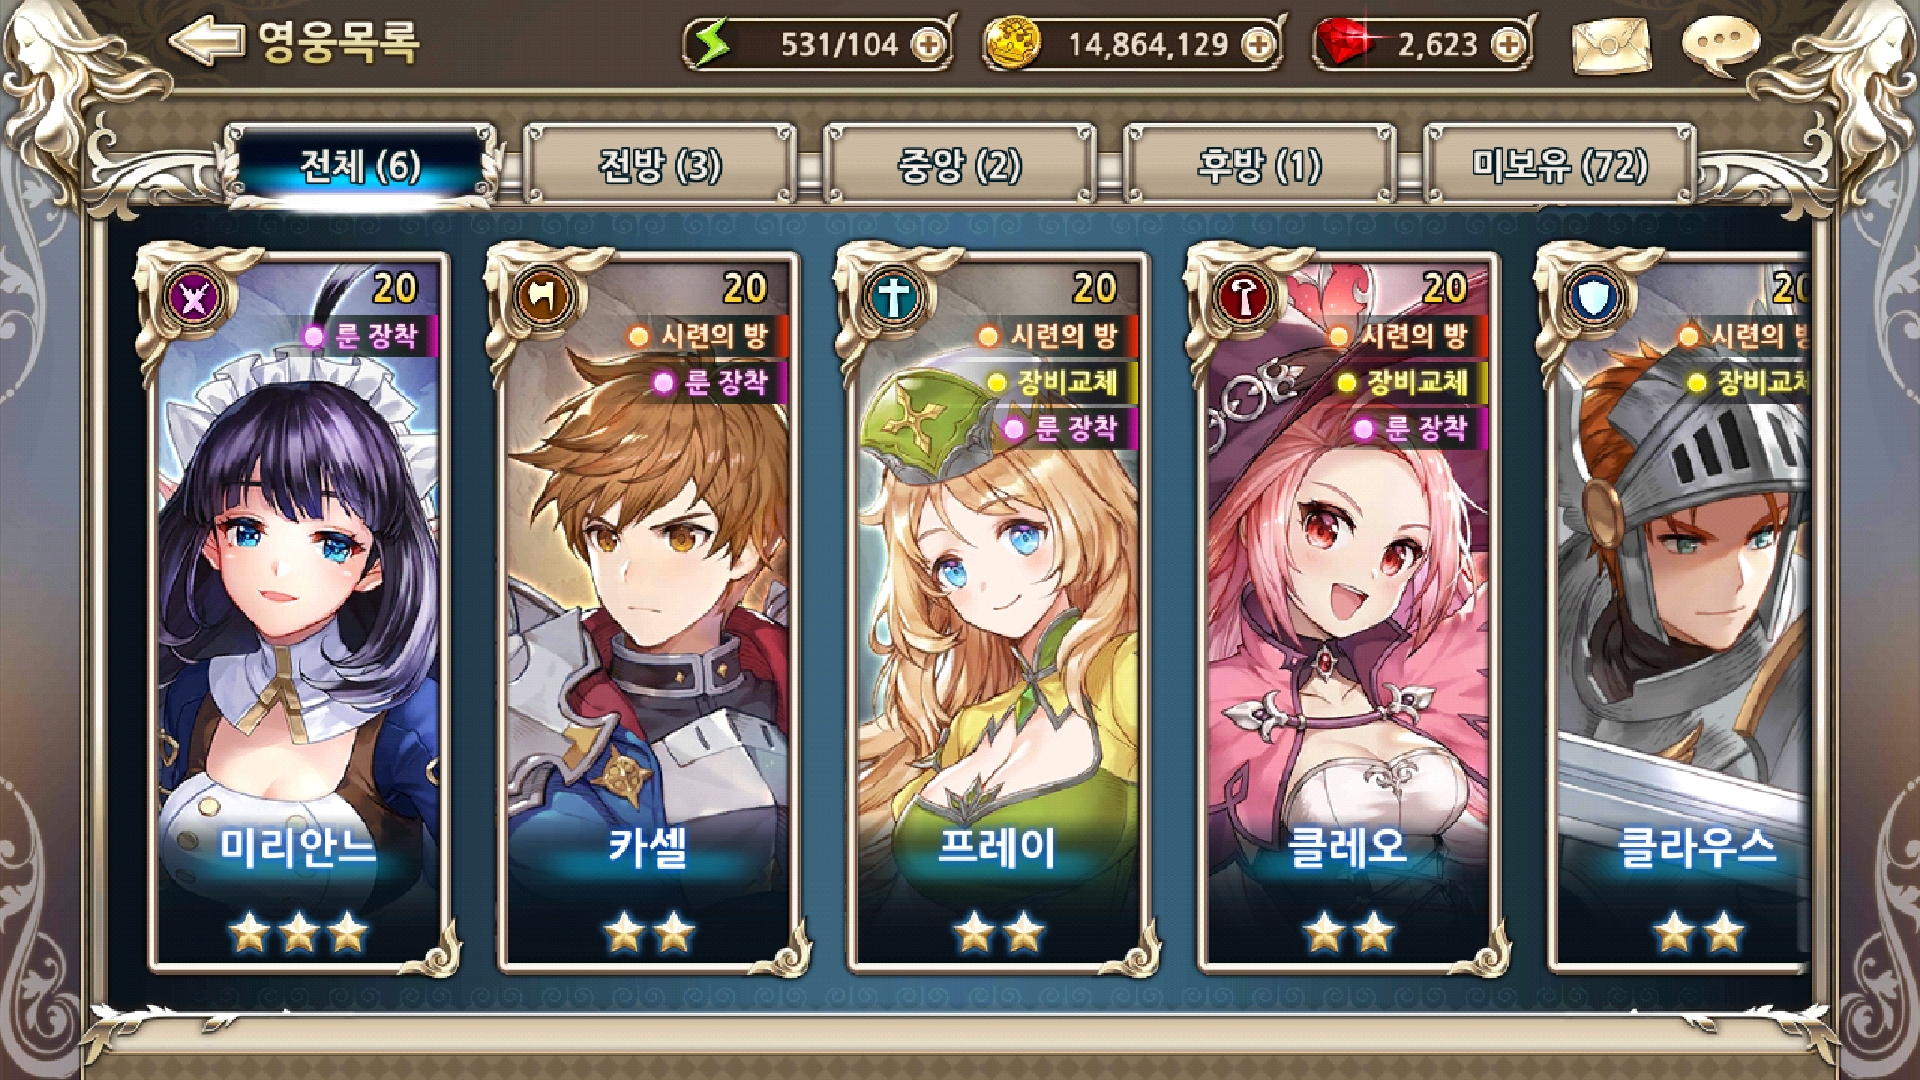Image resolution: width=1920 pixels, height=1080 pixels.
Task: Select the crossed swords class icon on 미리안느
Action: point(192,297)
